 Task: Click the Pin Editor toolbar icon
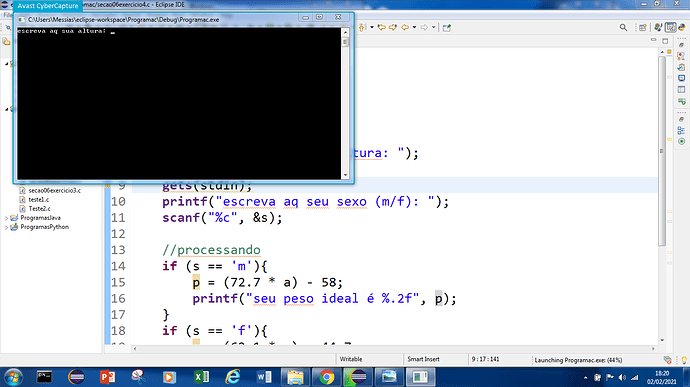[447, 28]
